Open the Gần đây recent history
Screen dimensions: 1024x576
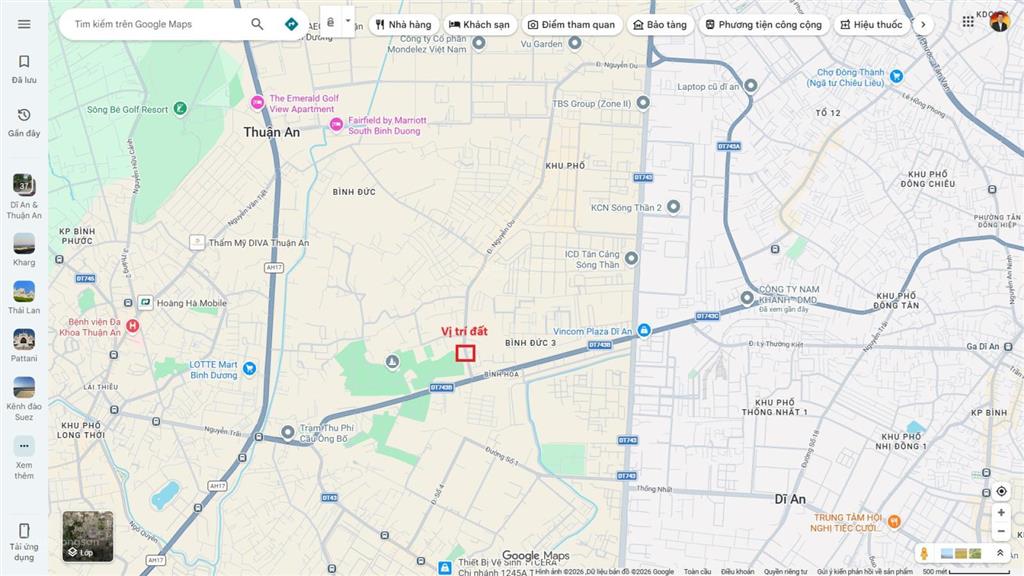click(24, 122)
